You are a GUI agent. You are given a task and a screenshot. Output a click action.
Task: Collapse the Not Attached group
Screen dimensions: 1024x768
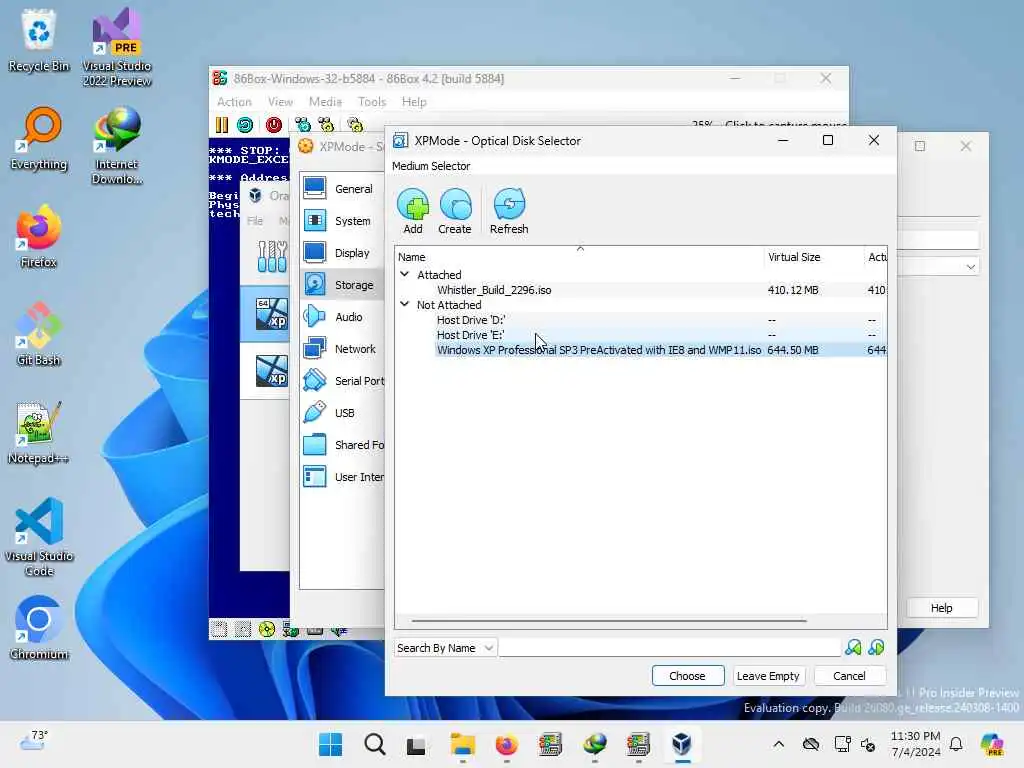404,304
